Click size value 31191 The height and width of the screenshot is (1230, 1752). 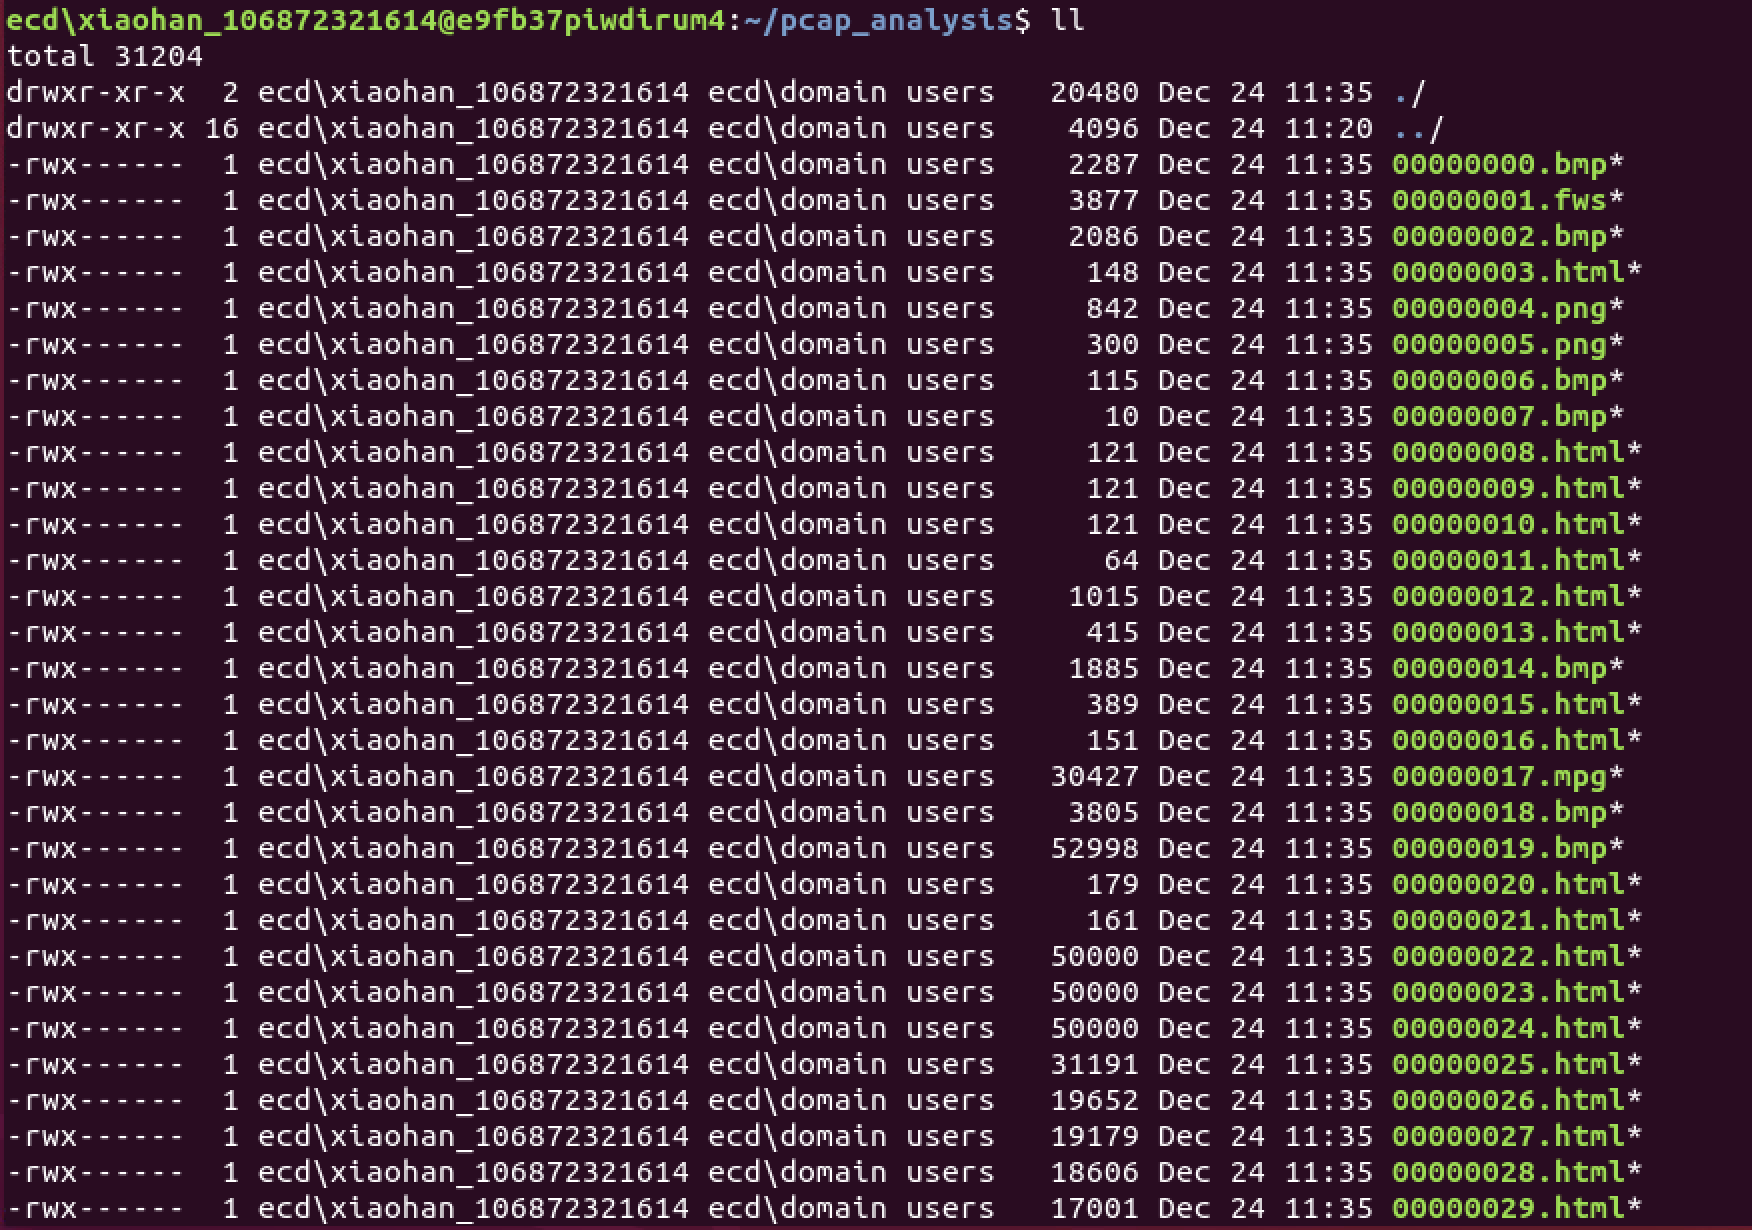[x=1094, y=1064]
